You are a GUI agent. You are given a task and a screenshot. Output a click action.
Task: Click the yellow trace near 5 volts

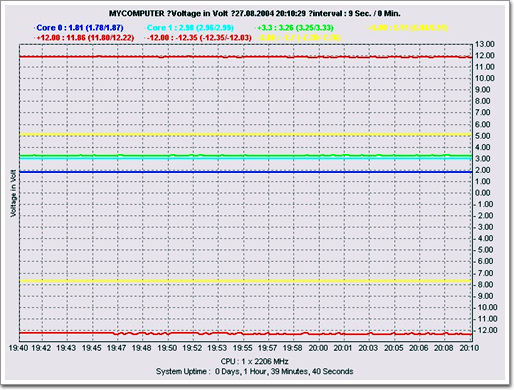click(246, 135)
